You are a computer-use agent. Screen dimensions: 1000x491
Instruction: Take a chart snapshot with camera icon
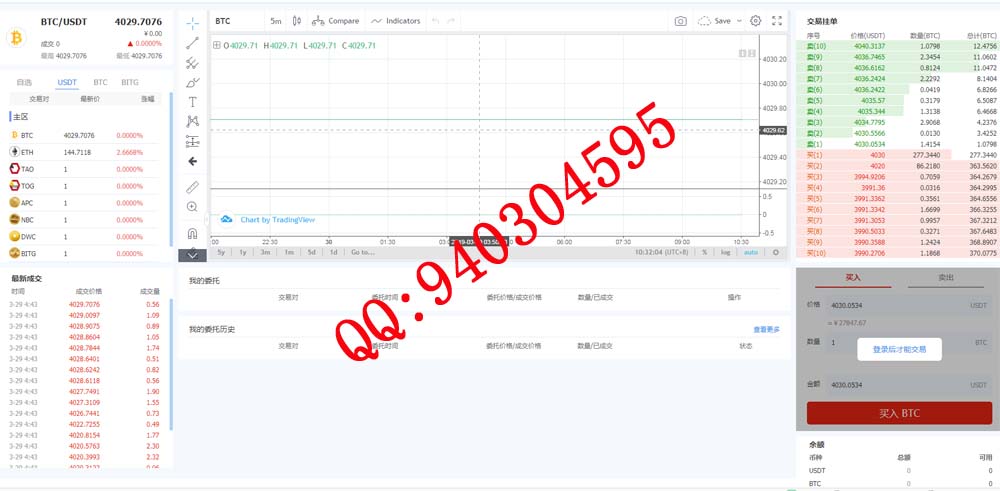coord(680,21)
